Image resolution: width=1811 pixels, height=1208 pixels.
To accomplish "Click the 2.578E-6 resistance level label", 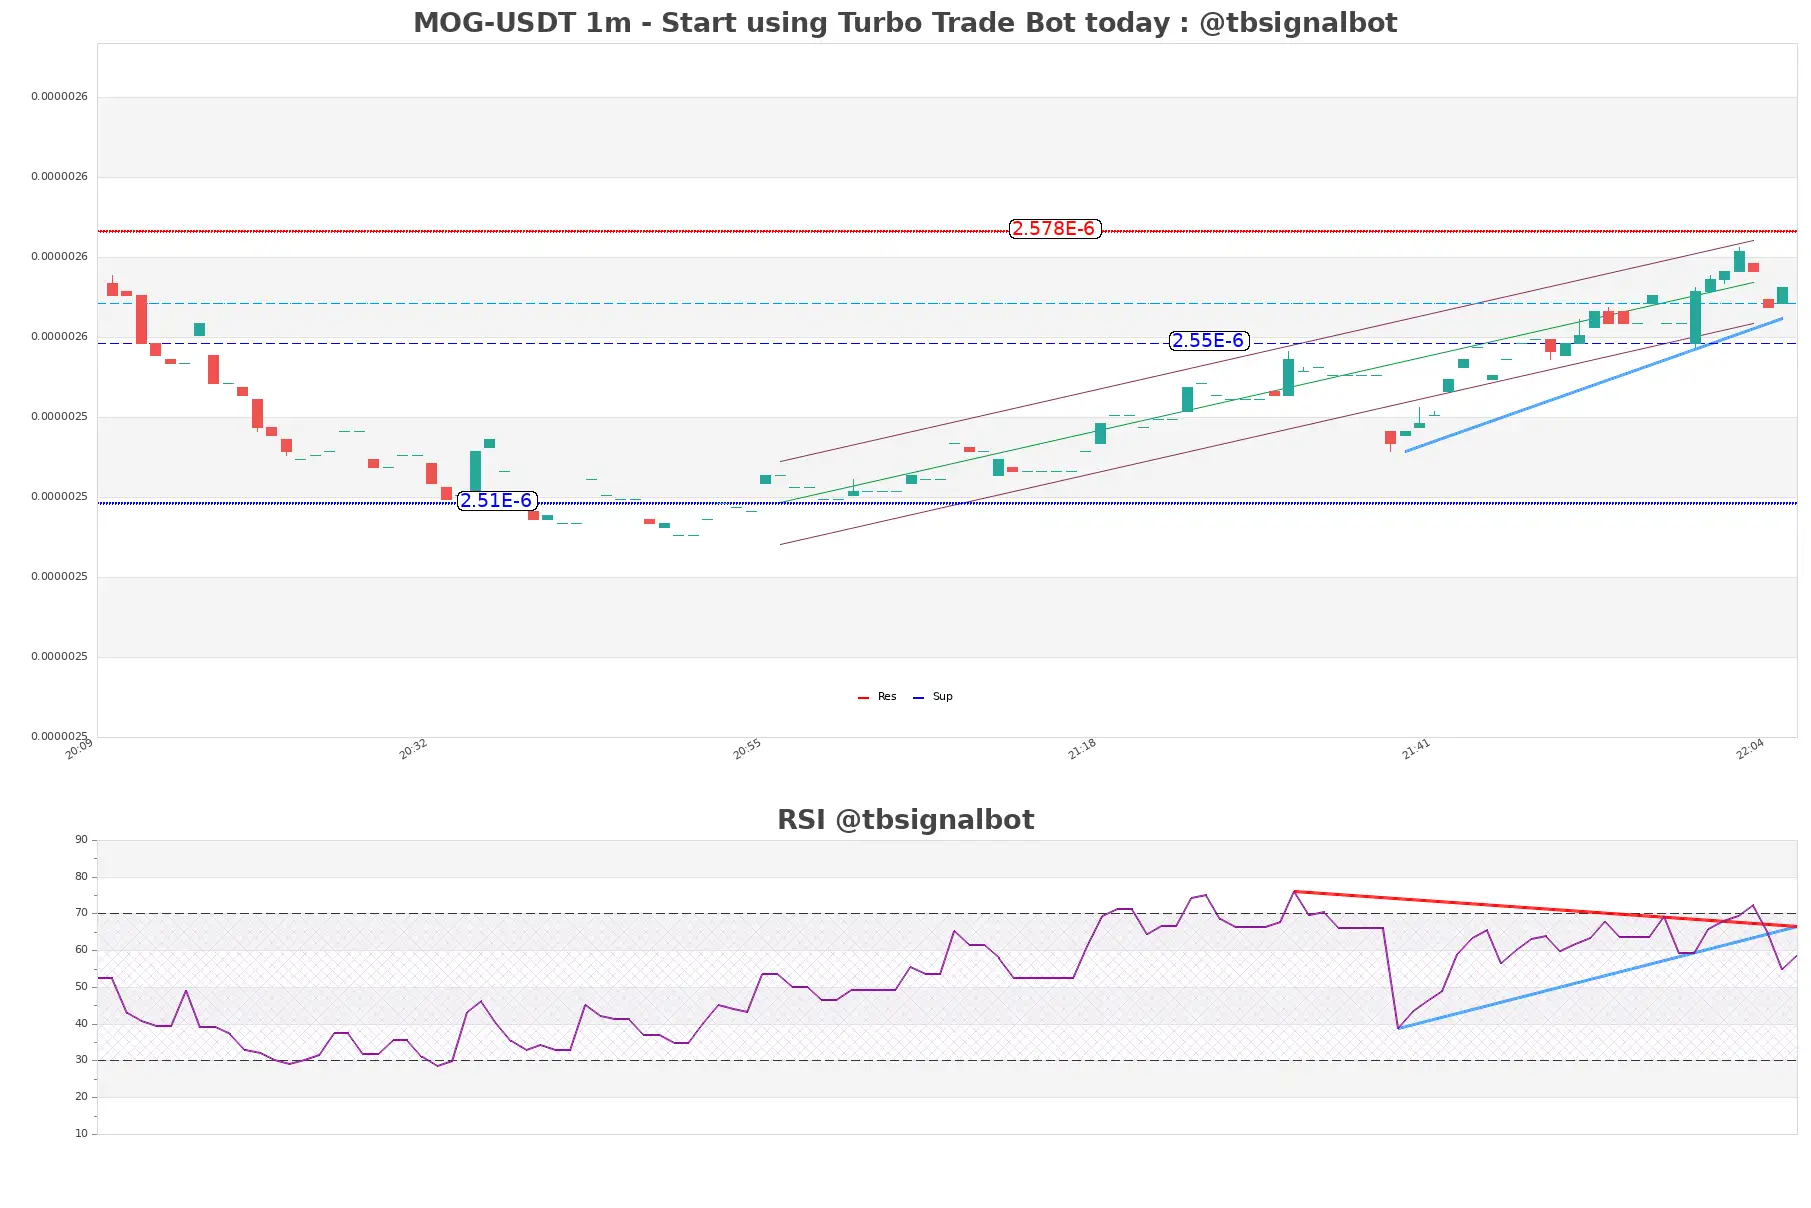I will 1055,229.
